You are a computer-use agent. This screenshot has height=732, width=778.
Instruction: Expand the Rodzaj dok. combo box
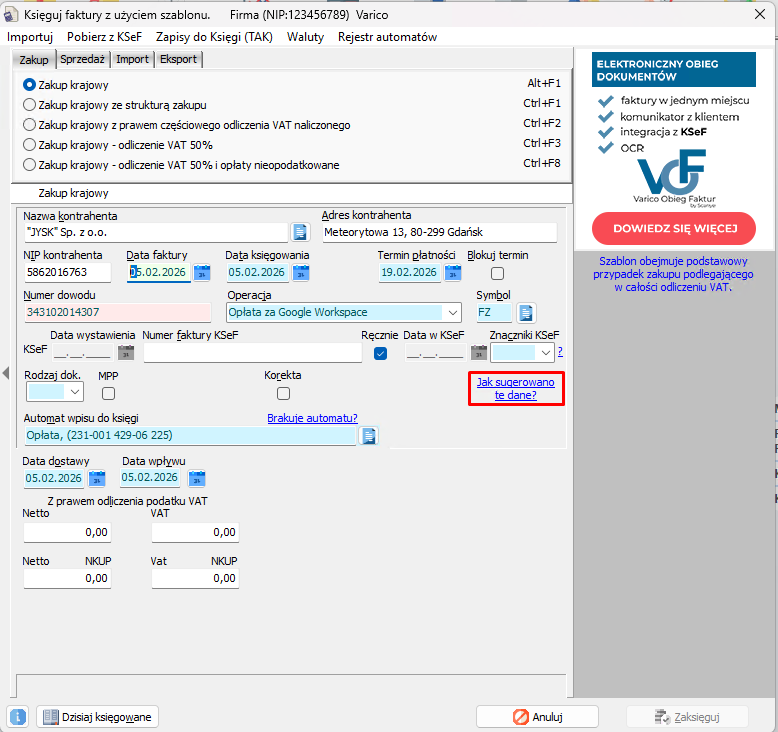[77, 393]
